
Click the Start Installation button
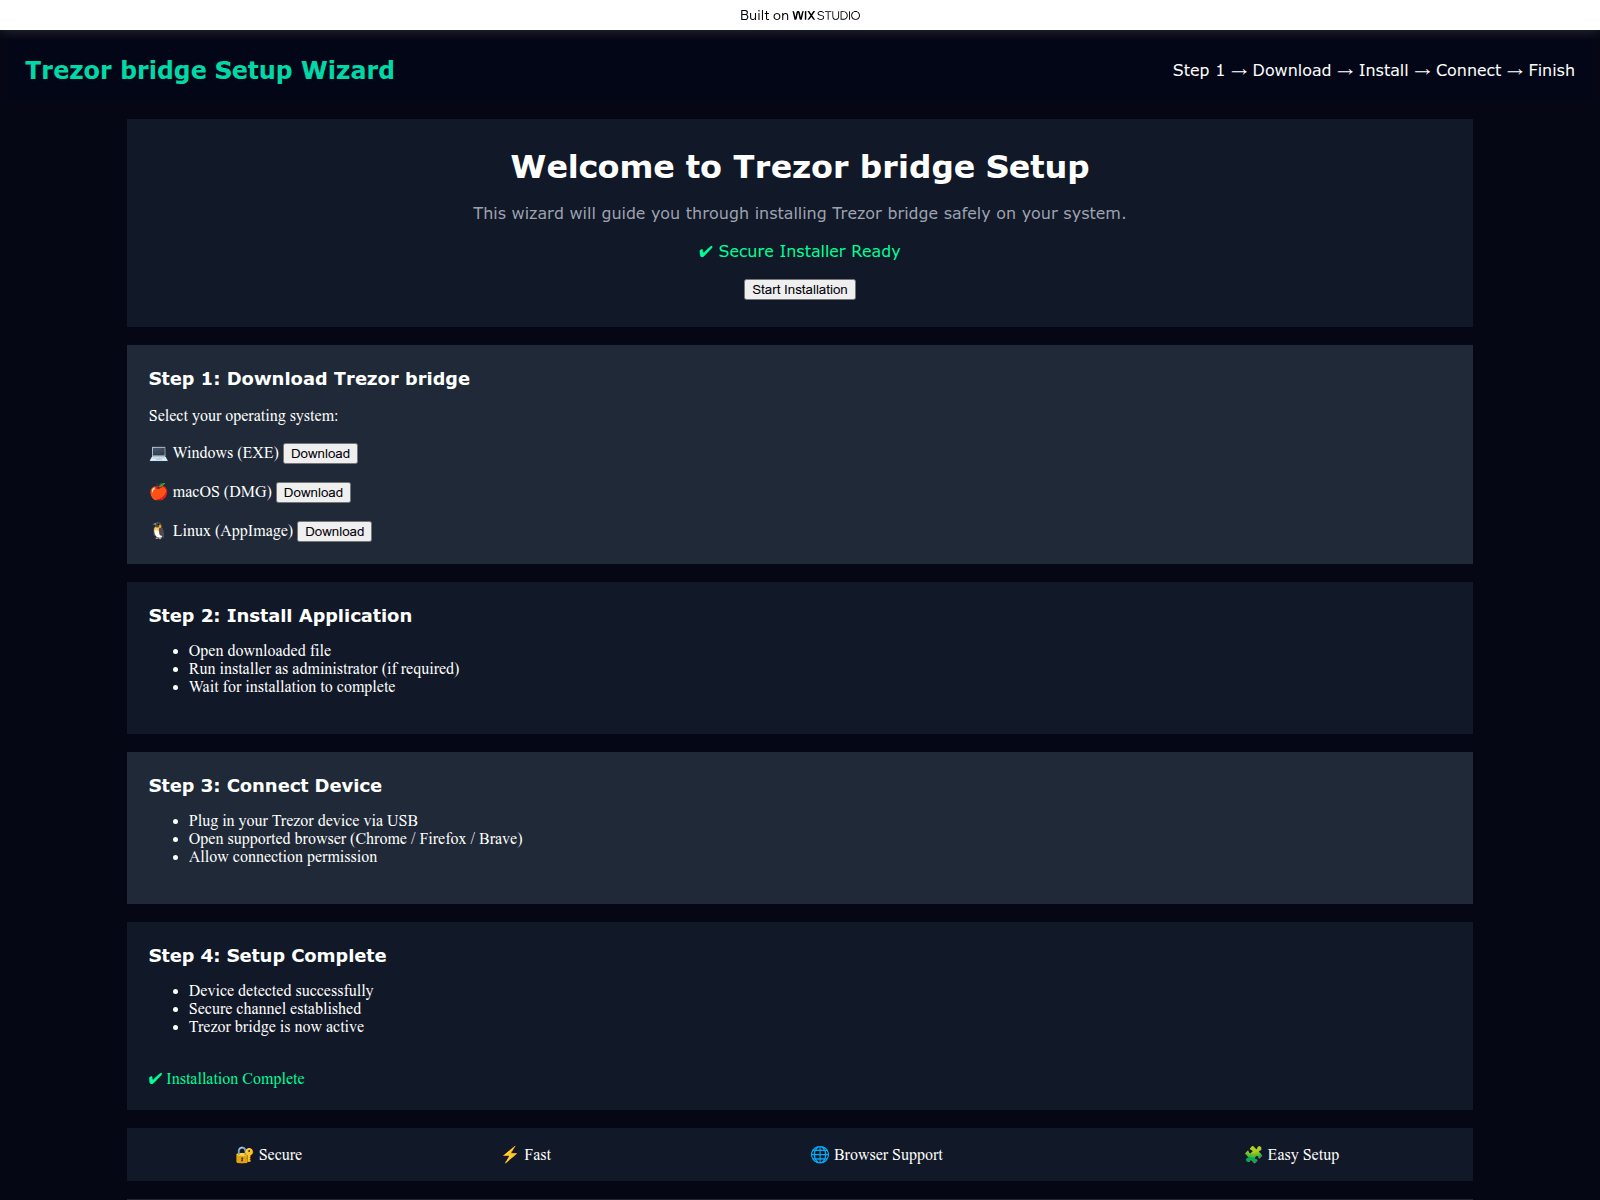tap(800, 289)
